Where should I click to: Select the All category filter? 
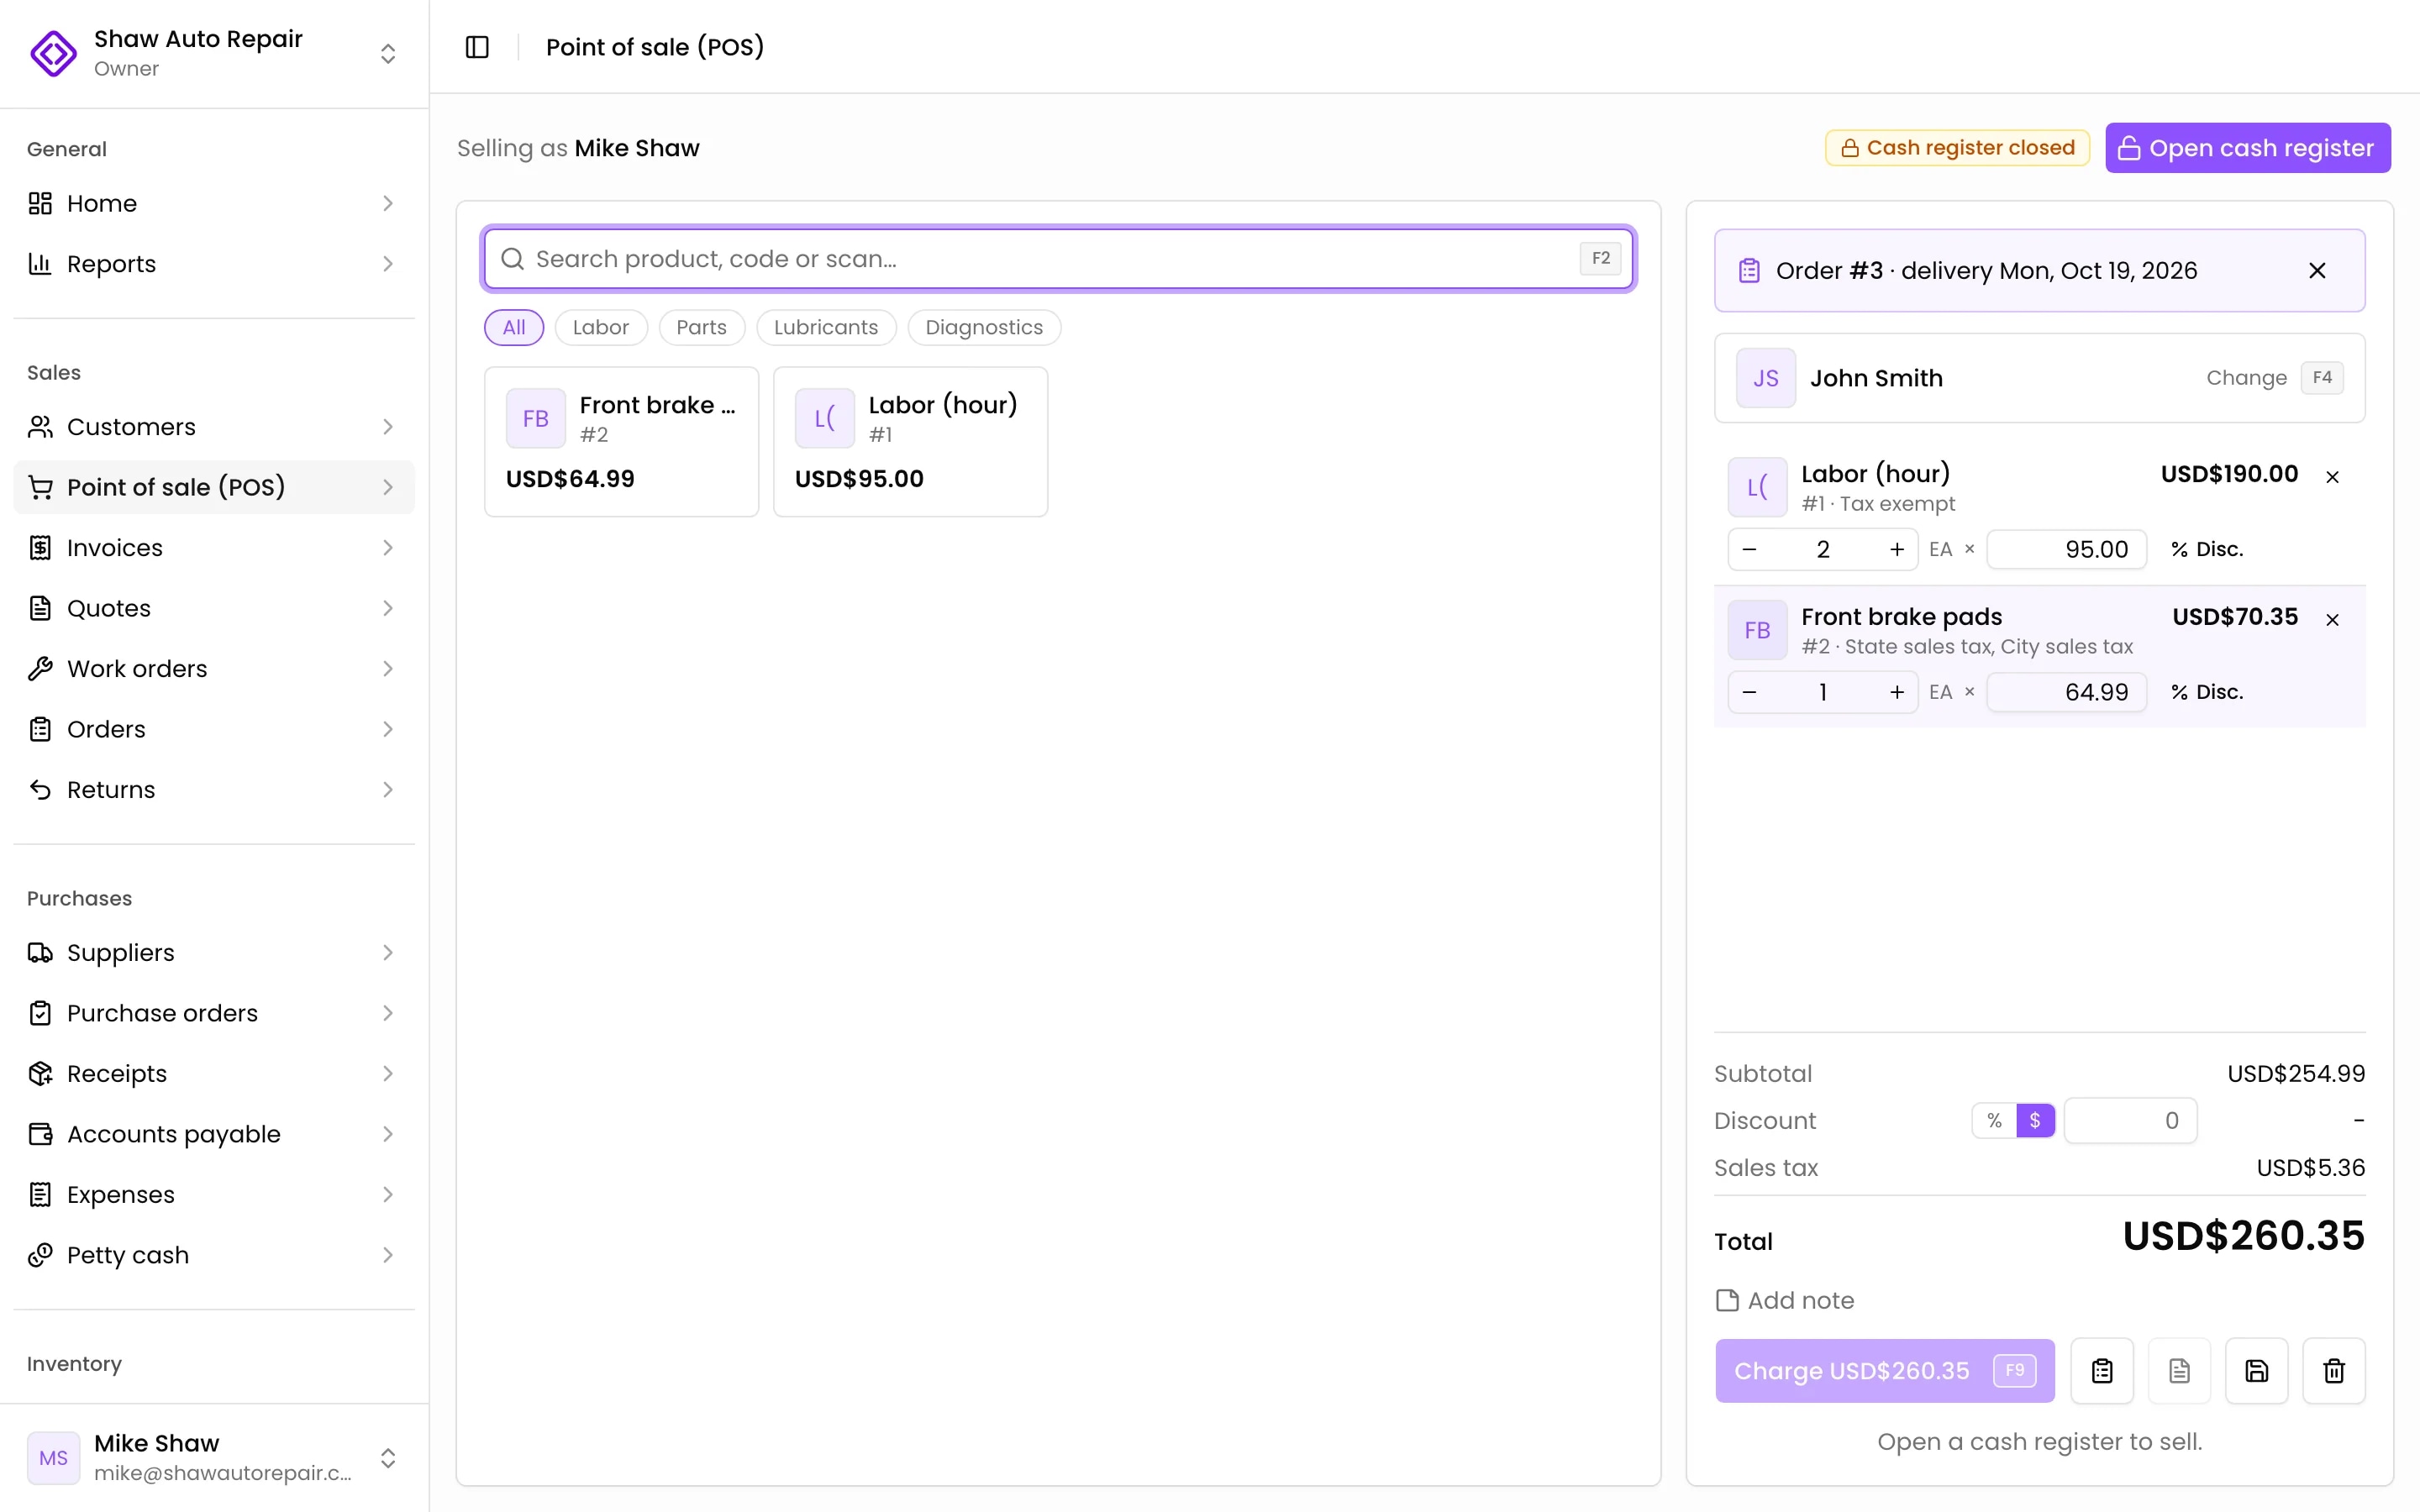[x=514, y=327]
